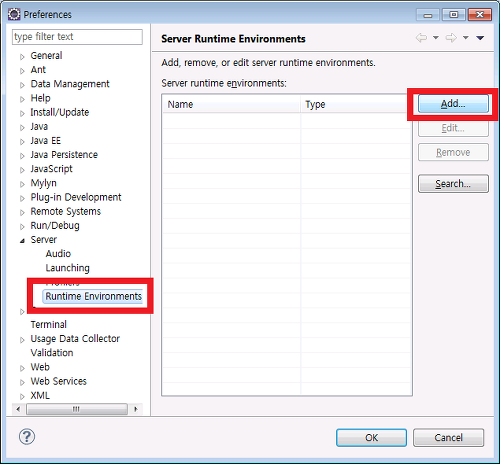Select the Run/Debug category

55,226
